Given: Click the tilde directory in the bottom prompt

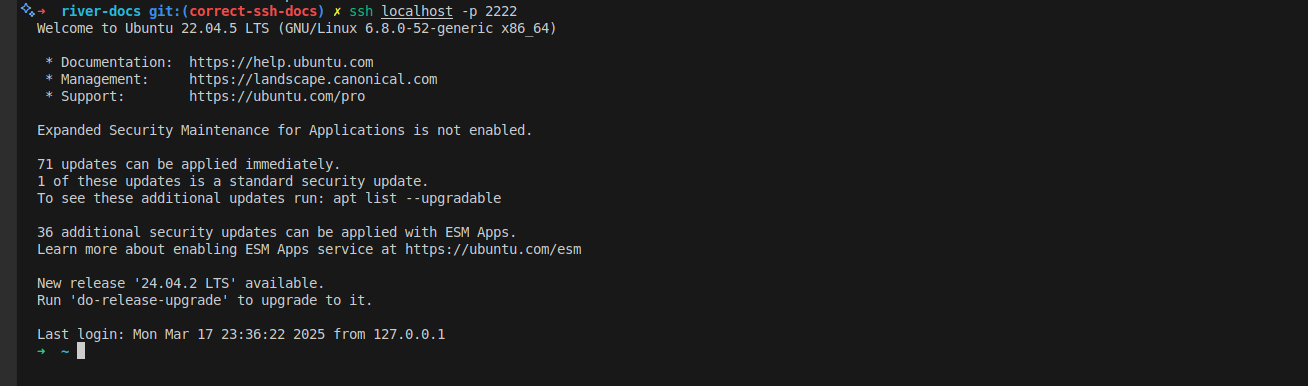Looking at the screenshot, I should click(65, 351).
